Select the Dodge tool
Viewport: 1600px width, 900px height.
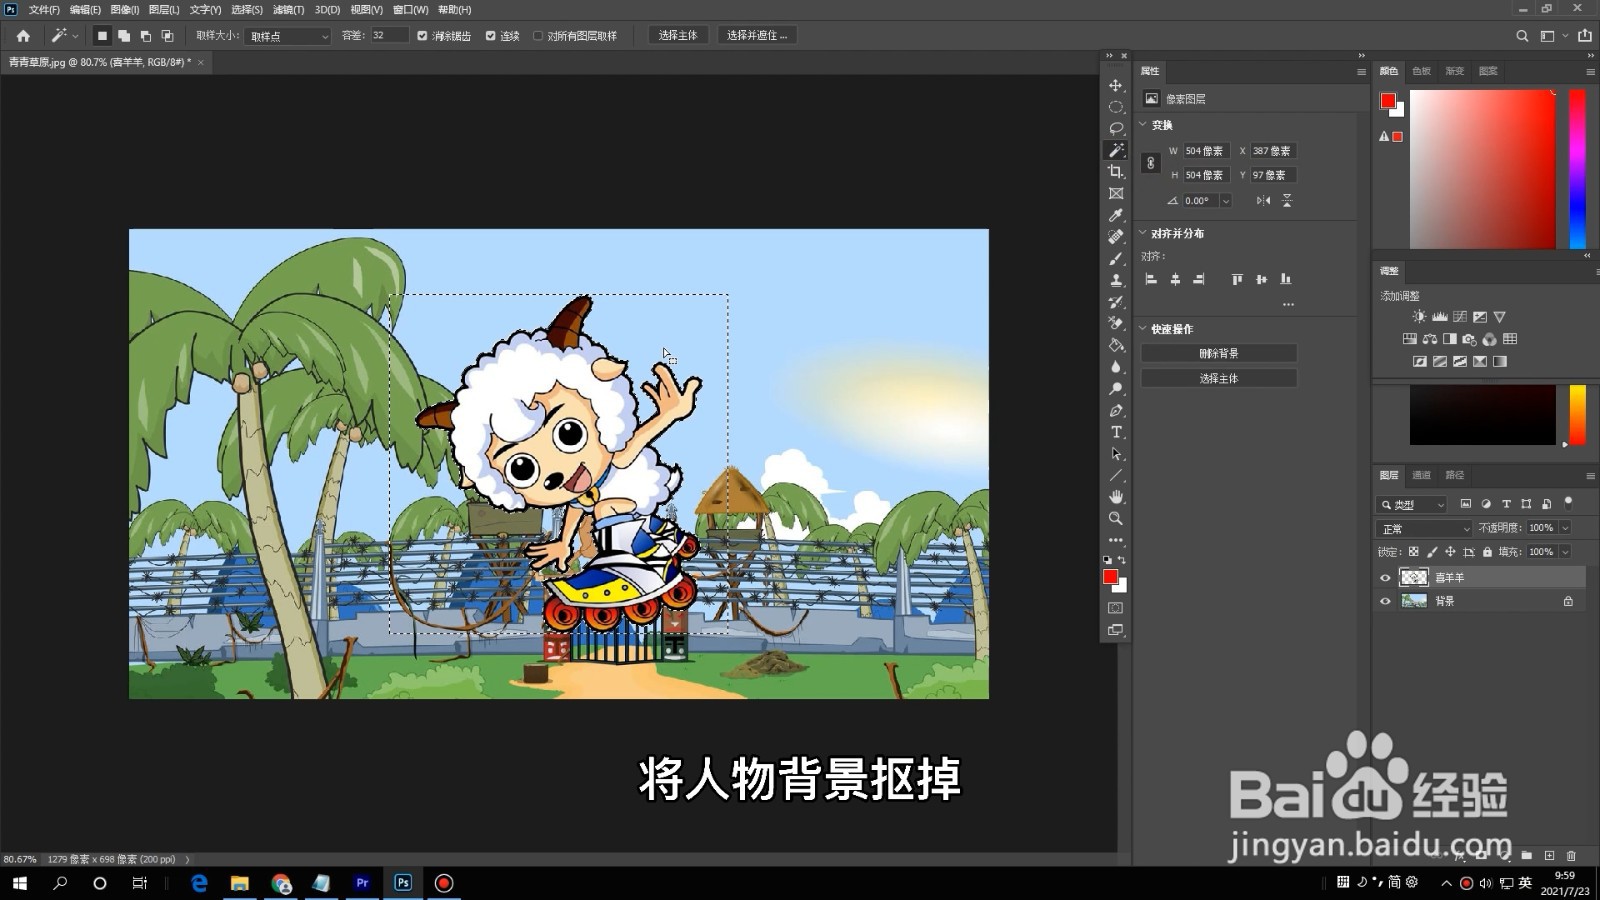click(x=1116, y=388)
